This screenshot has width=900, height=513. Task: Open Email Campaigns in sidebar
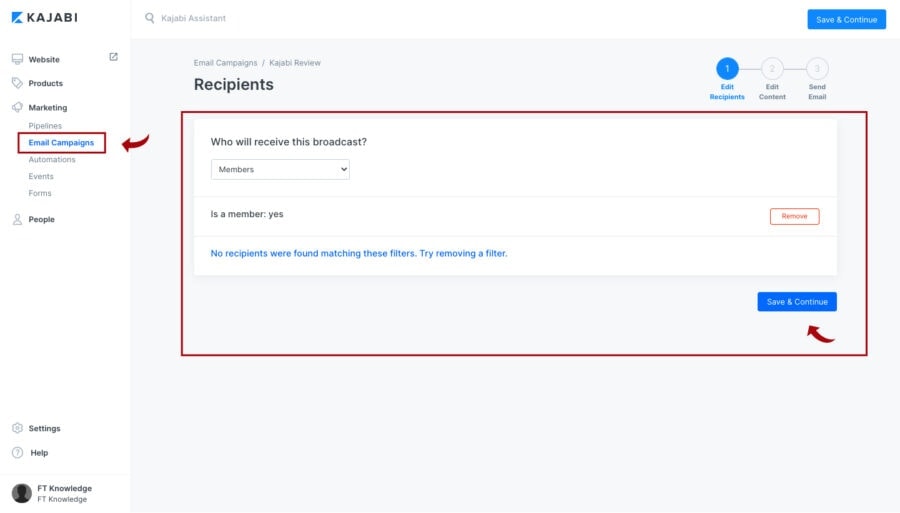pyautogui.click(x=61, y=142)
